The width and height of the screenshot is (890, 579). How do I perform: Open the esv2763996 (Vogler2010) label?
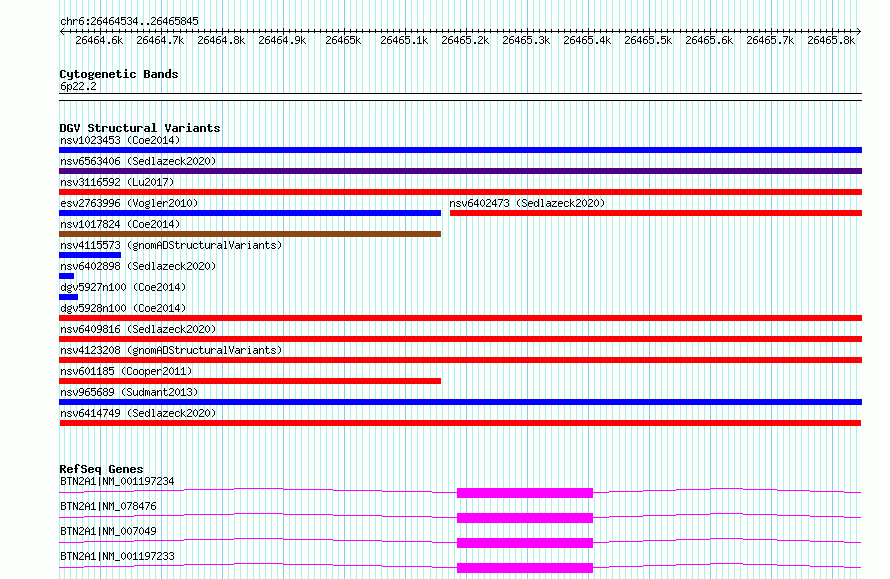(129, 203)
